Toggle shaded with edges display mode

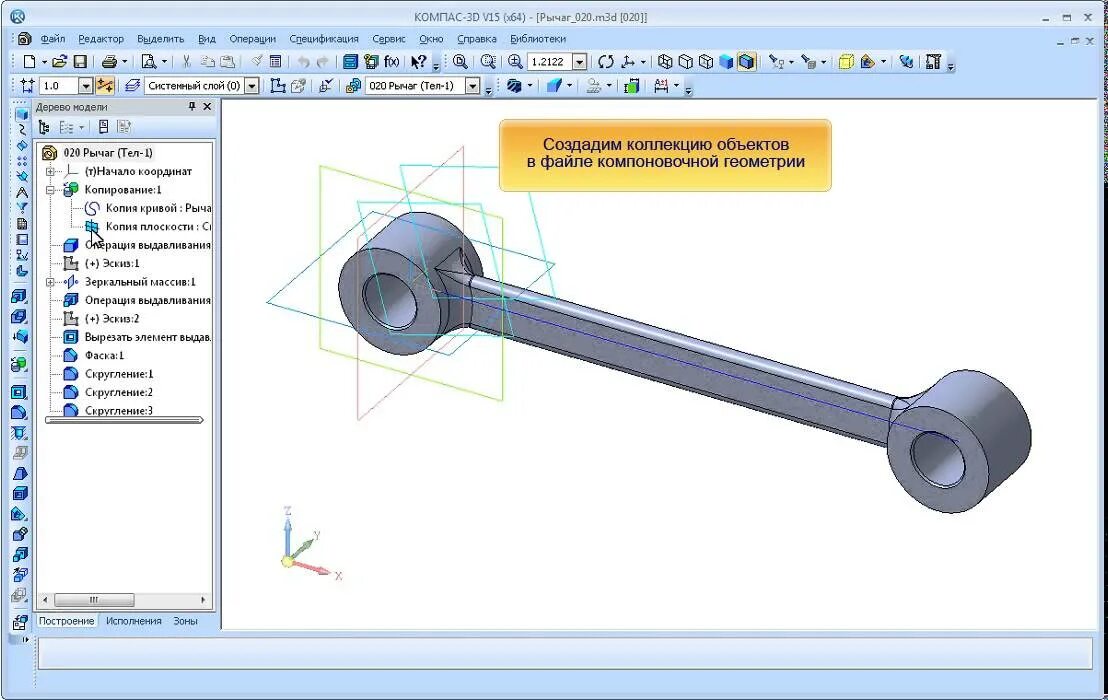click(x=747, y=62)
